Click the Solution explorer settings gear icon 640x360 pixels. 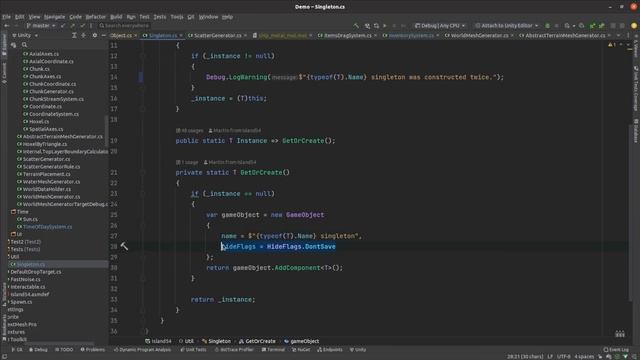[x=95, y=36]
